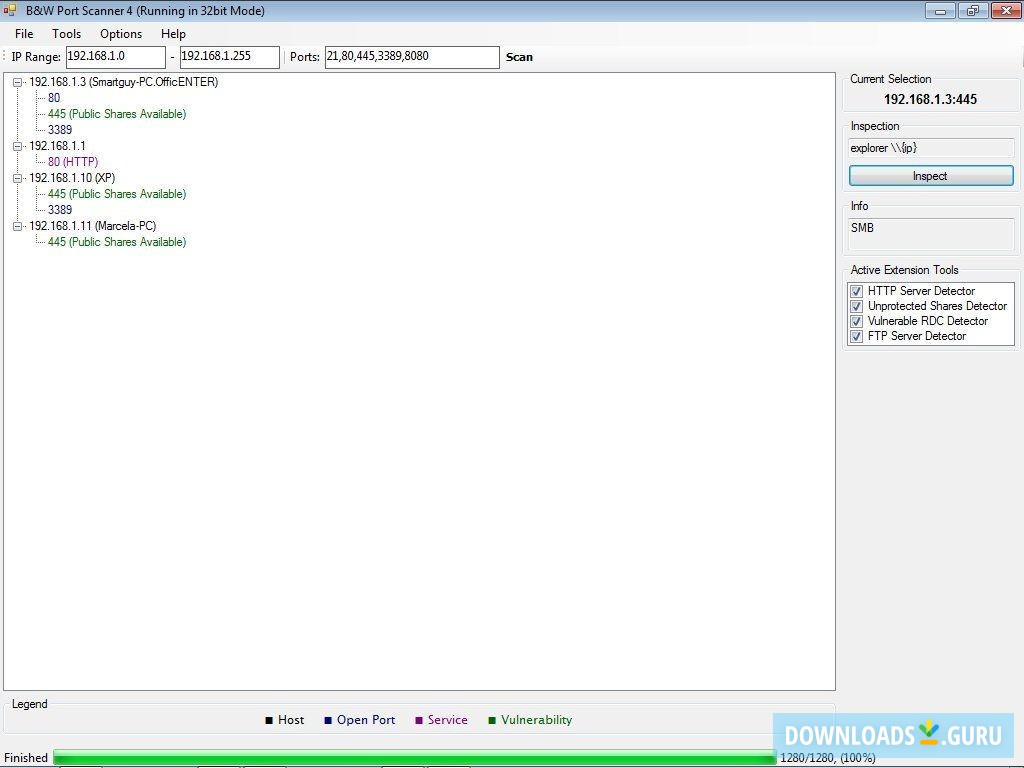Select port 3389 under 192.168.1.3
Viewport: 1024px width, 768px height.
(59, 129)
